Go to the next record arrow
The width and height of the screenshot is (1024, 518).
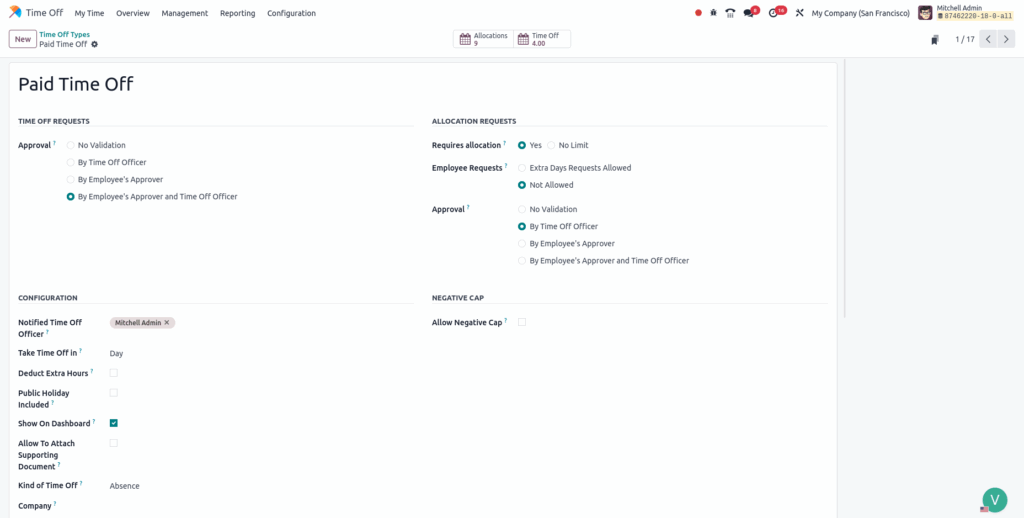(x=1006, y=39)
